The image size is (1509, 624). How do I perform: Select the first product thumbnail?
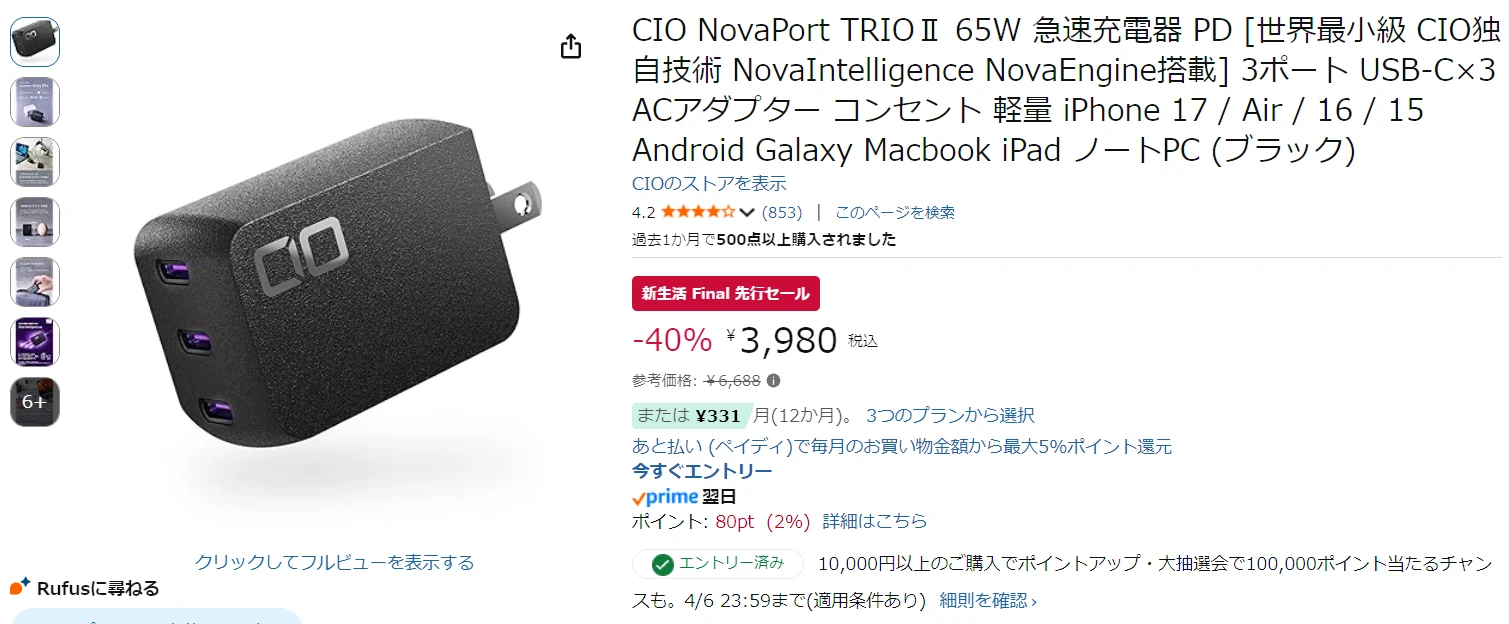35,42
